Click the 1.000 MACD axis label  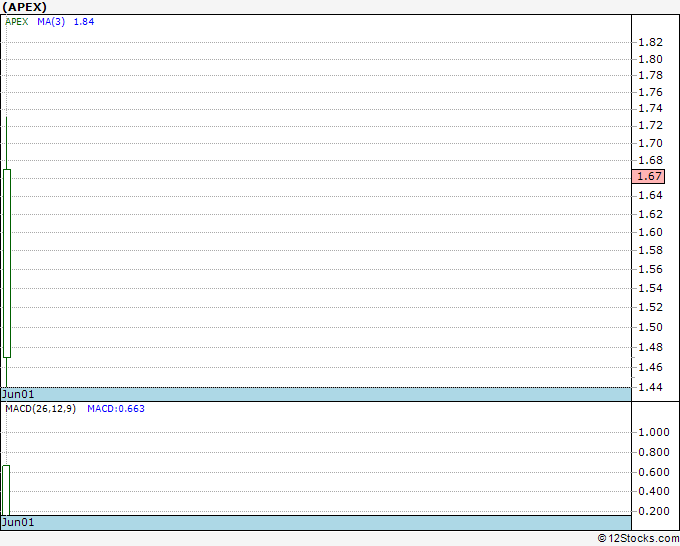(x=654, y=432)
